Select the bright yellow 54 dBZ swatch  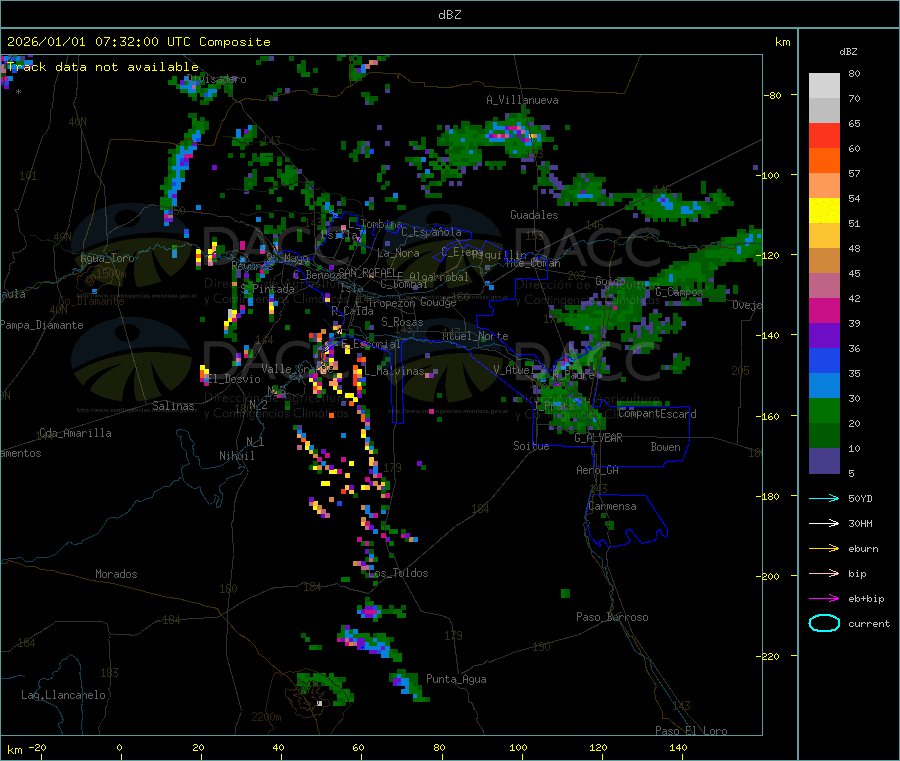[824, 211]
